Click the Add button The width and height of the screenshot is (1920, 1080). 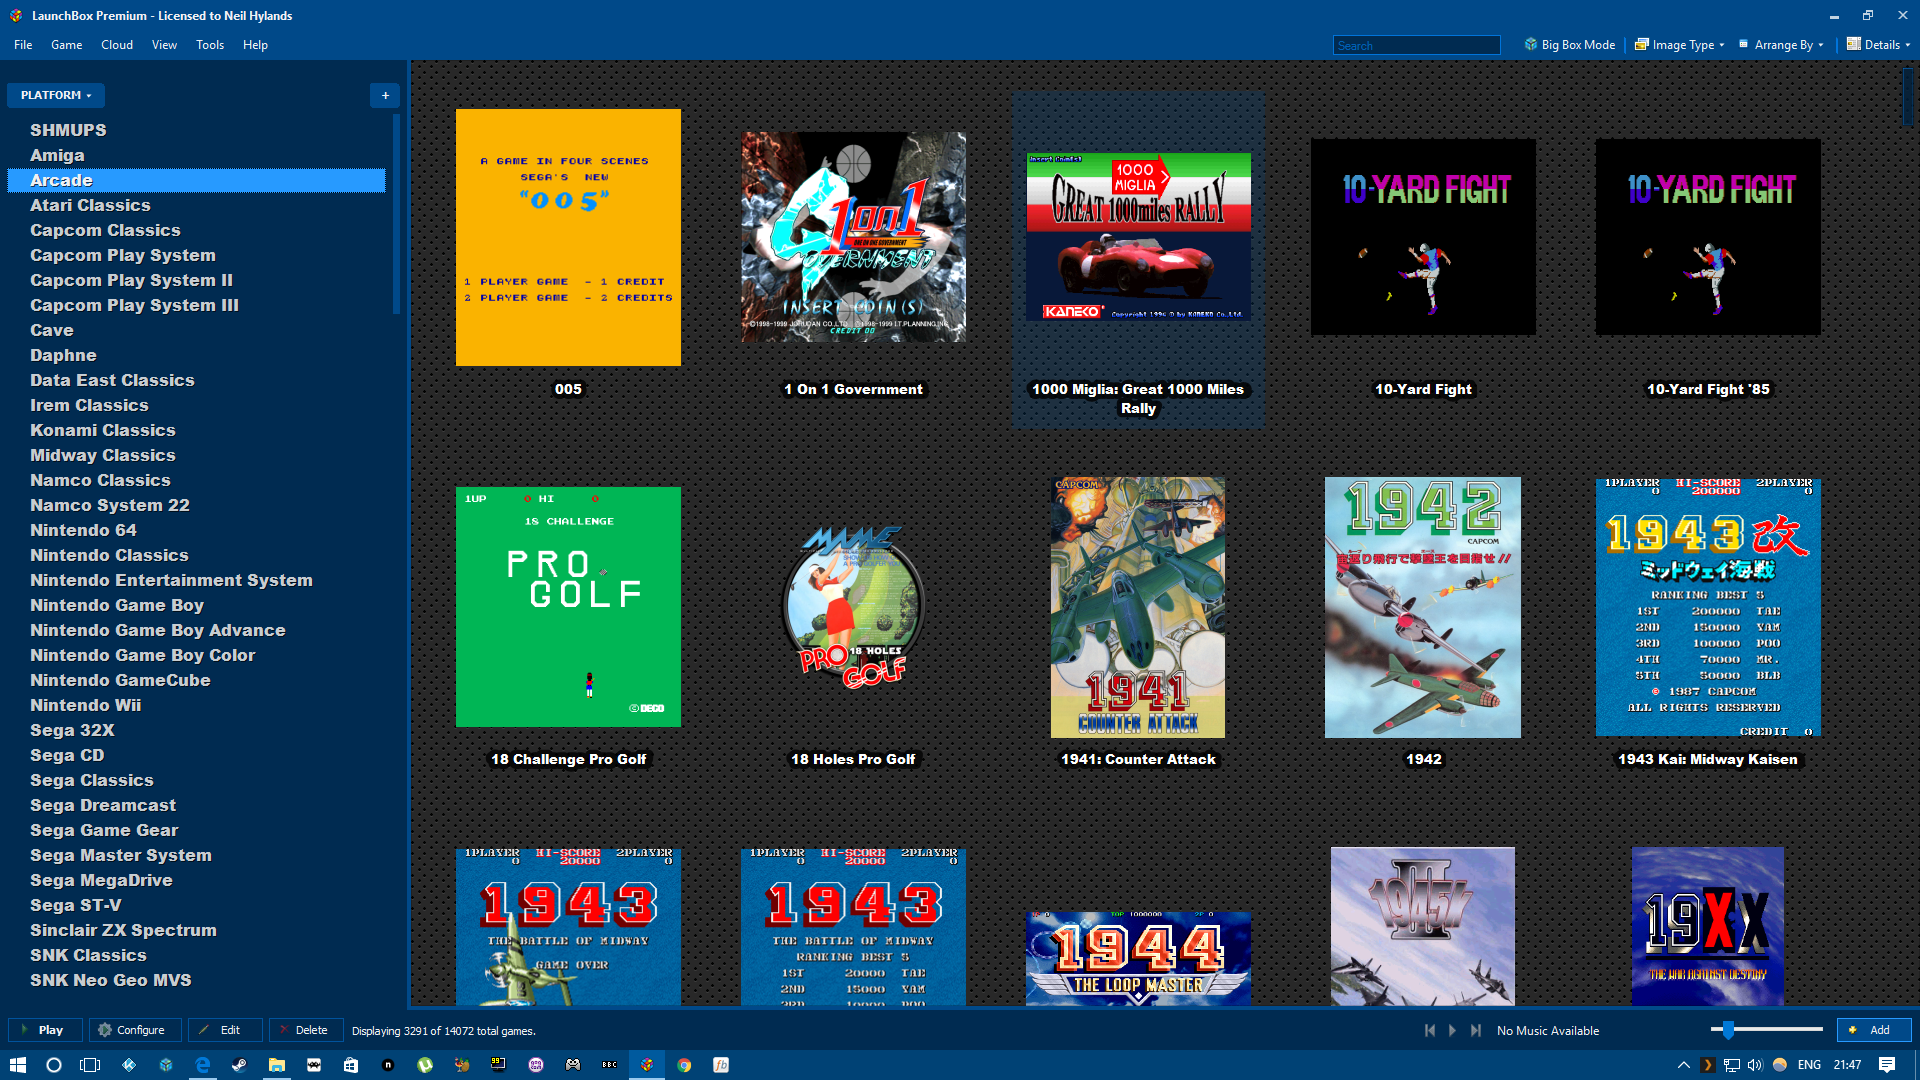point(1874,1030)
